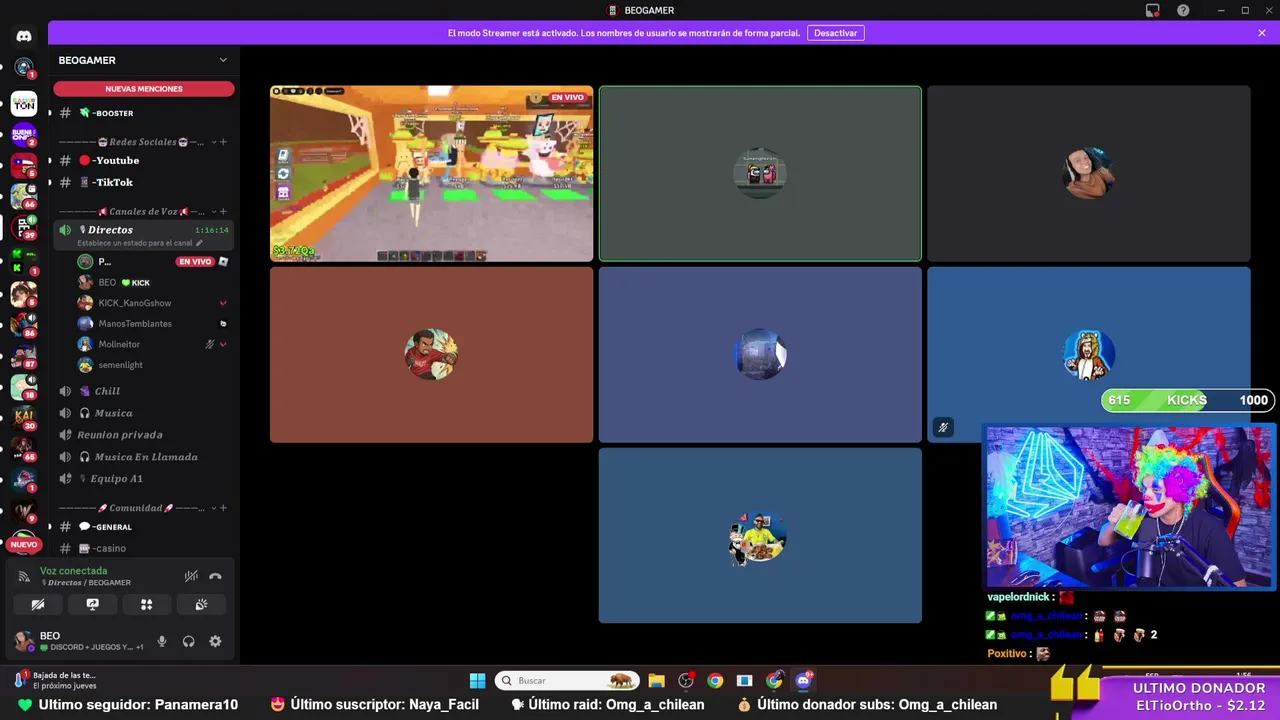
Task: Click the NUEVO unread servers pill
Action: pyautogui.click(x=24, y=545)
